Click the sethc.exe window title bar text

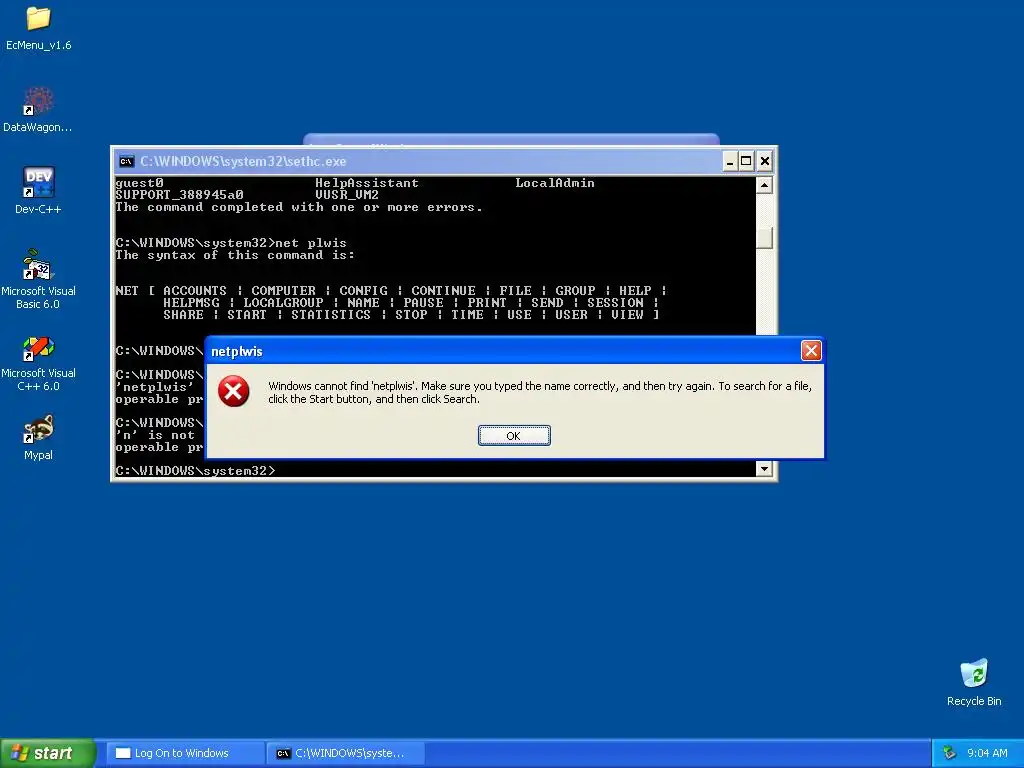pos(243,161)
